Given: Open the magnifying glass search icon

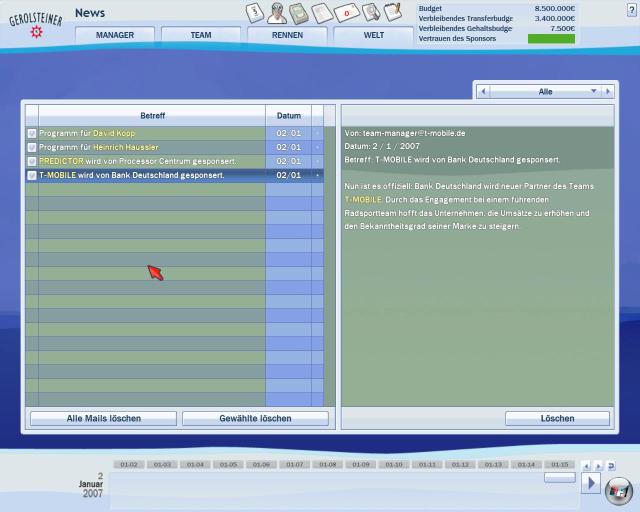Looking at the screenshot, I should [371, 12].
